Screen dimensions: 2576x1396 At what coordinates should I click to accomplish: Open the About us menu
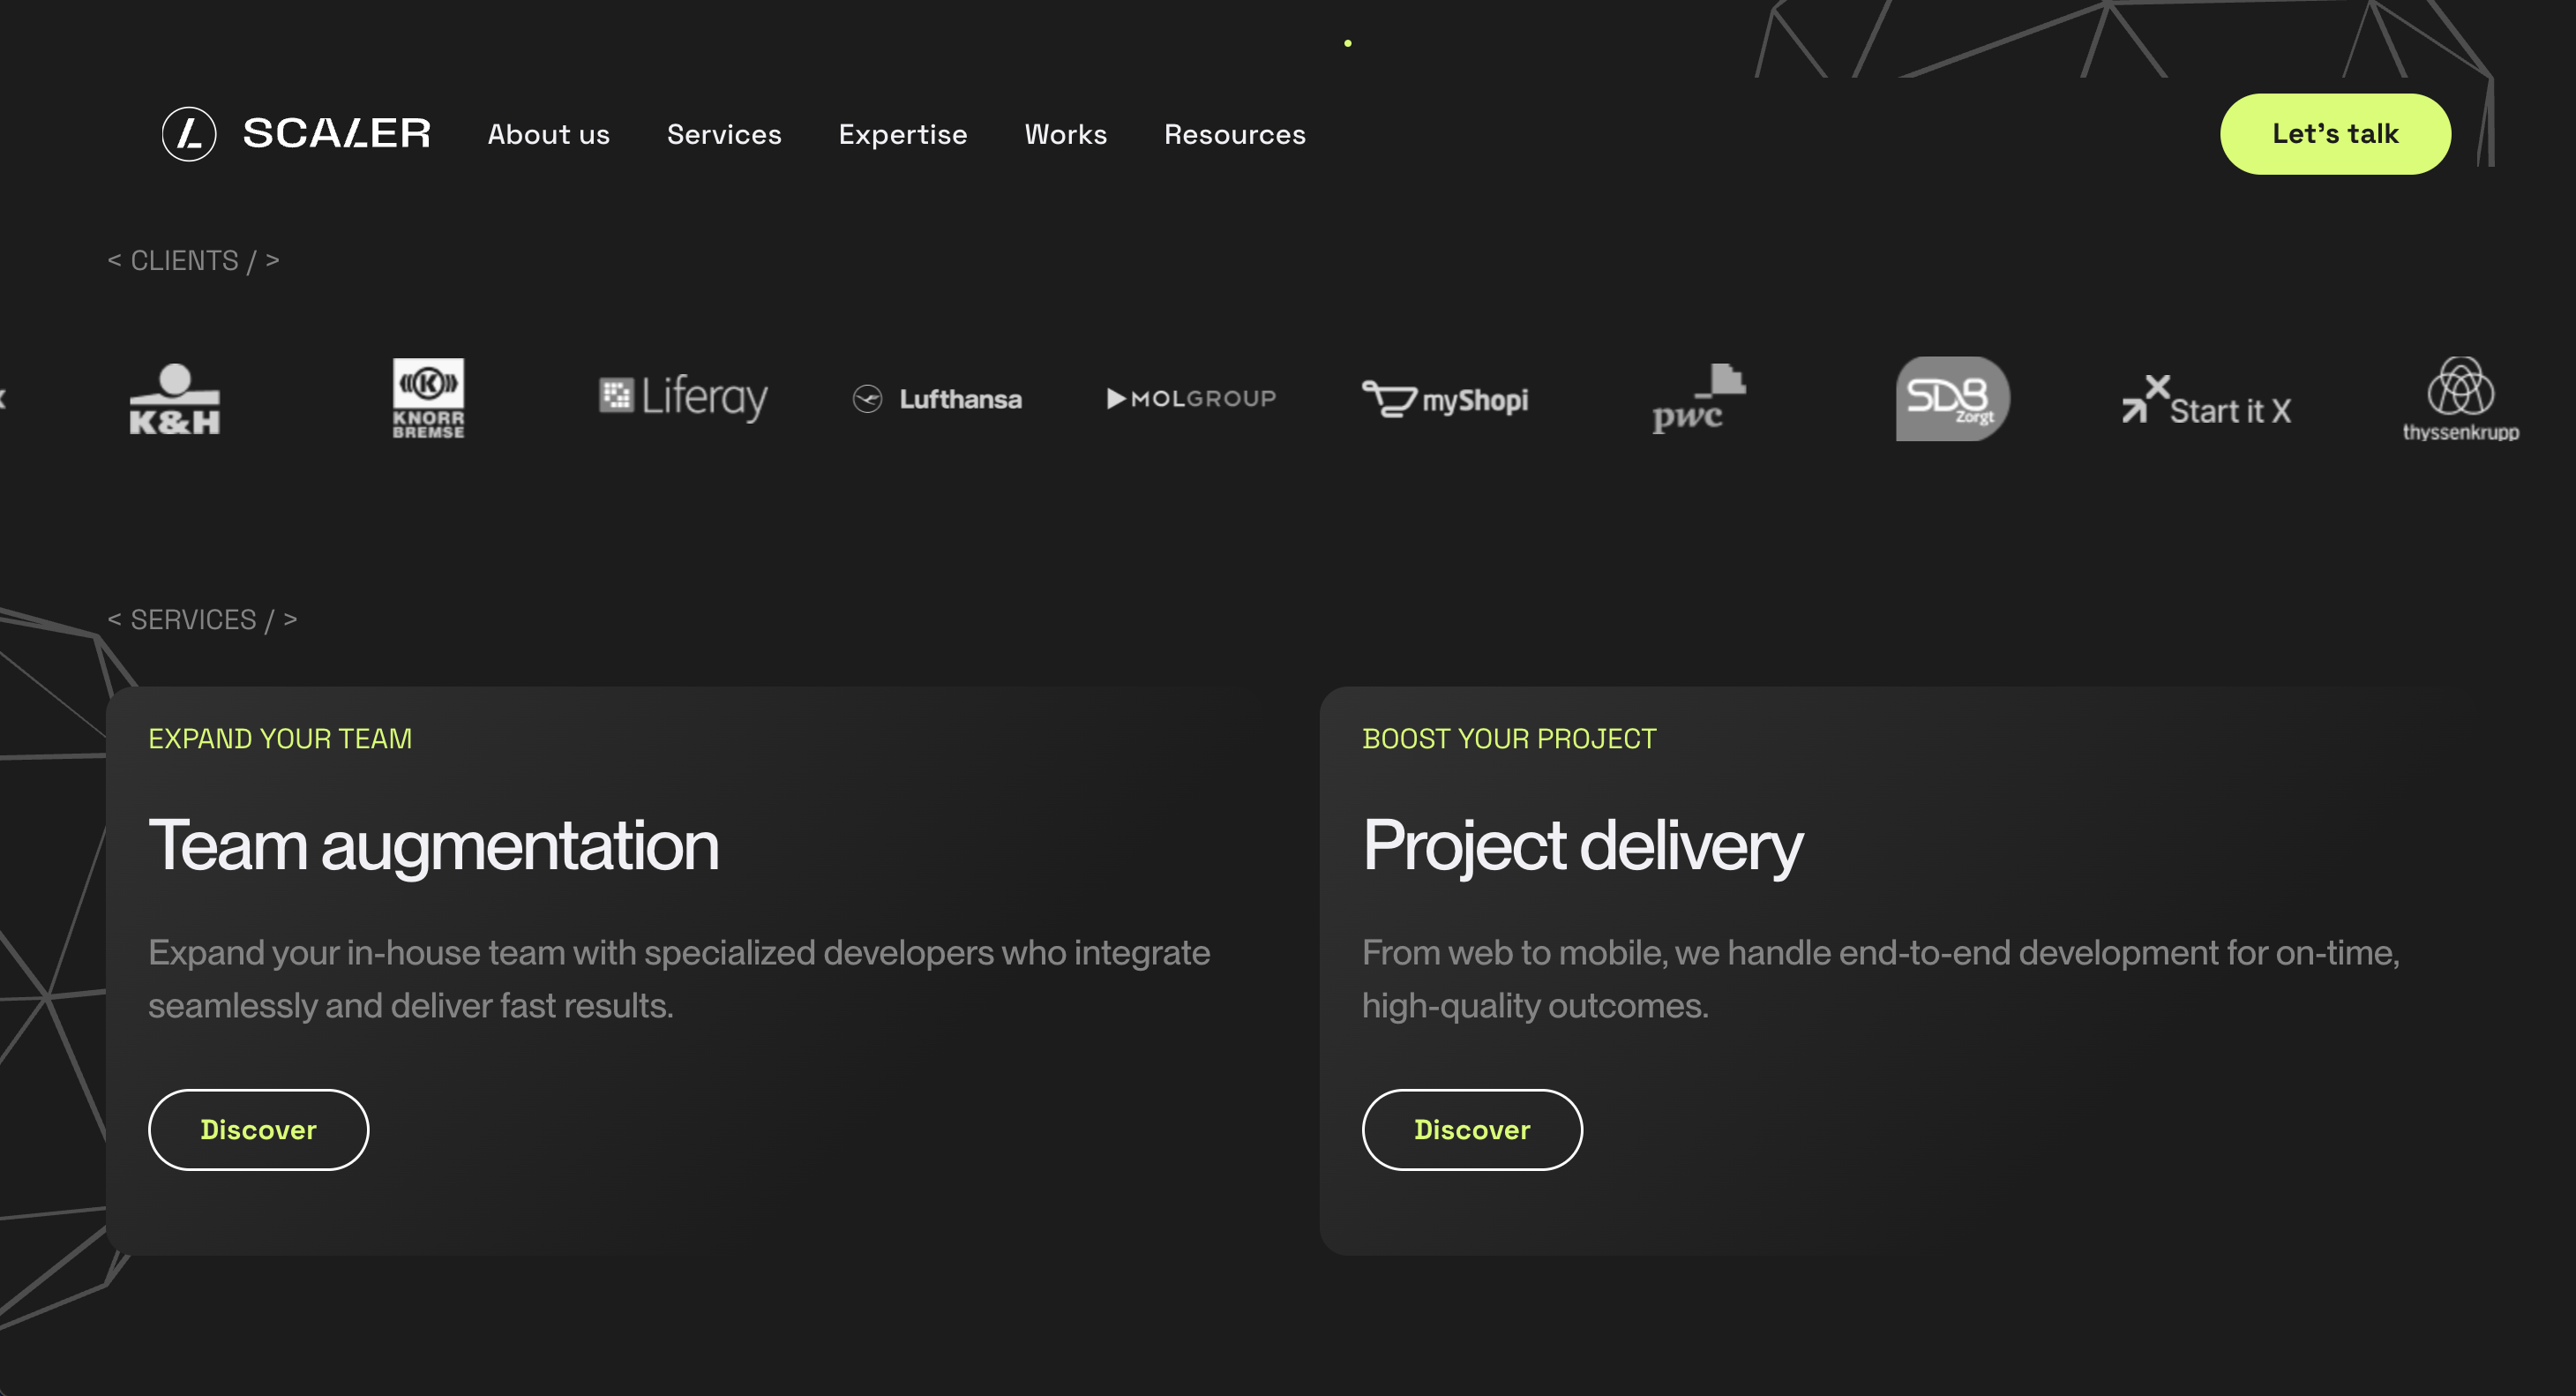click(549, 134)
